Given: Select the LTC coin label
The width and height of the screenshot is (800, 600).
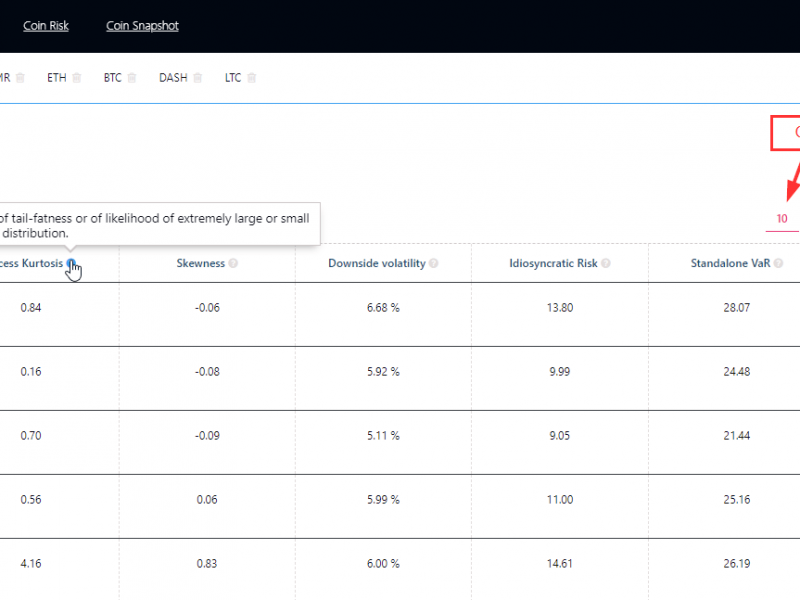Looking at the screenshot, I should coord(233,78).
